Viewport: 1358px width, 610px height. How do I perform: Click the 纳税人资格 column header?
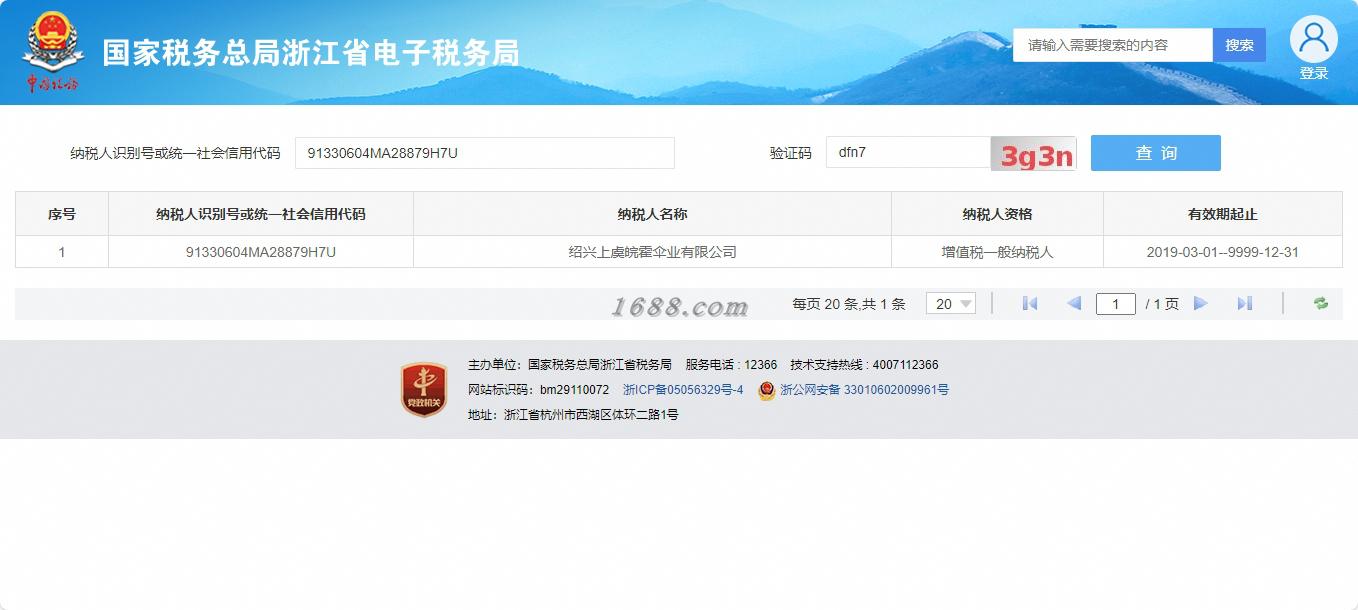click(997, 214)
